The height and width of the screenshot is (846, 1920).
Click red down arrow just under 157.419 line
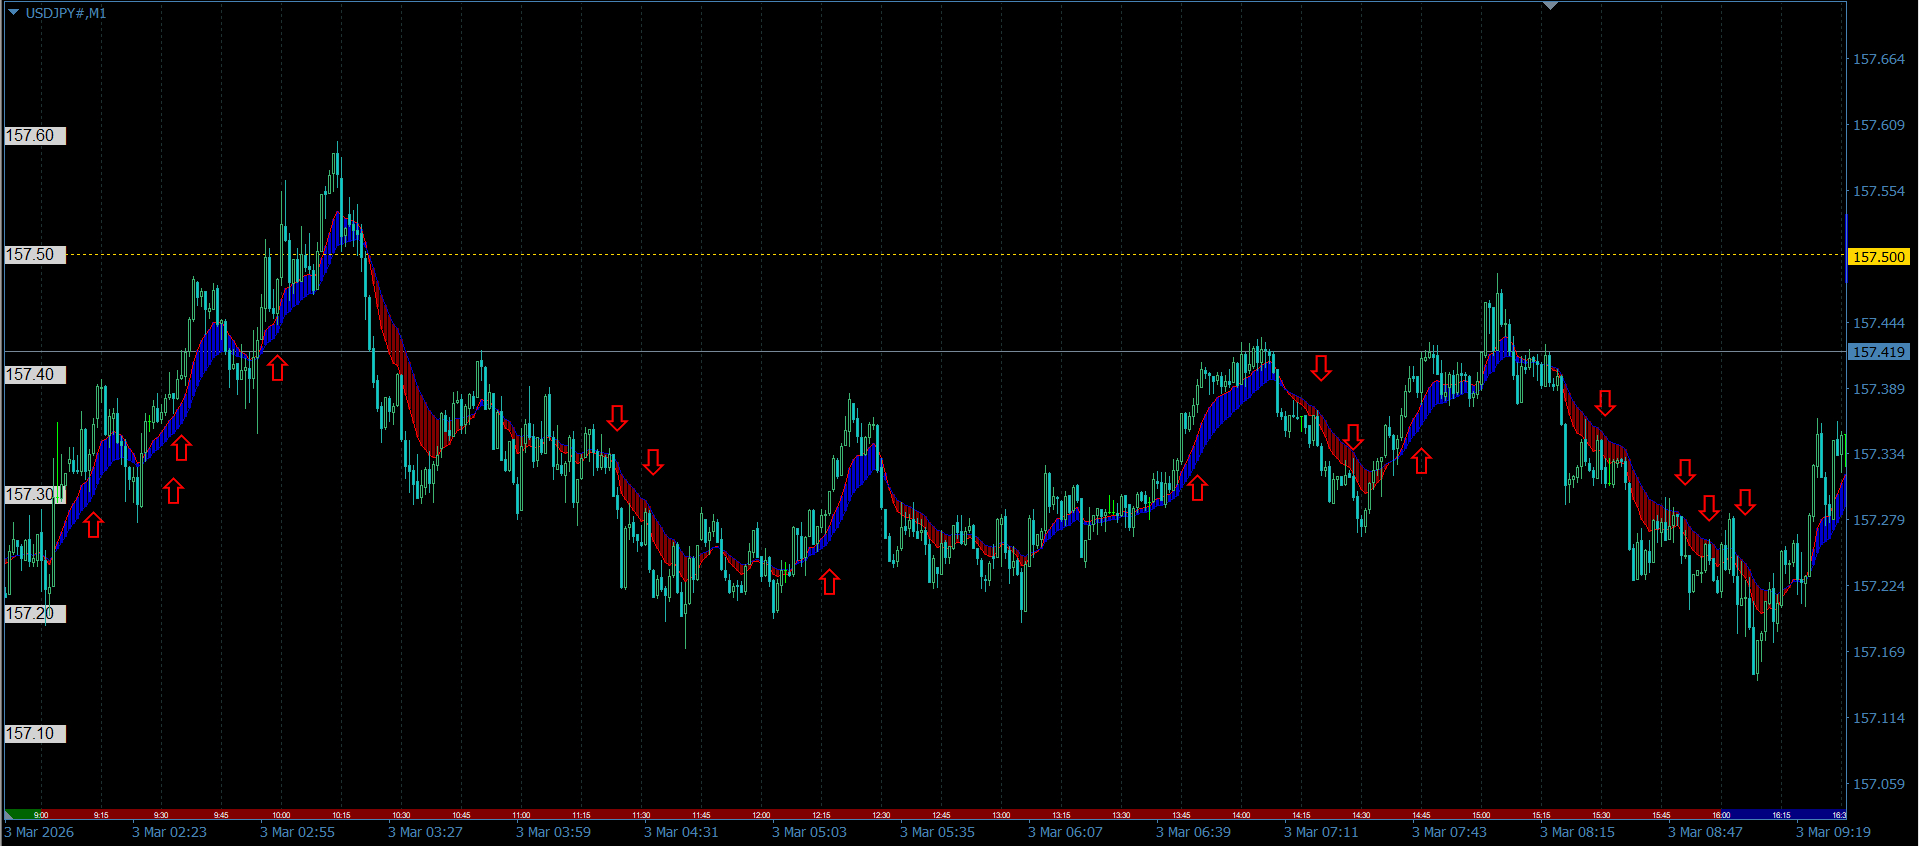coord(1321,368)
